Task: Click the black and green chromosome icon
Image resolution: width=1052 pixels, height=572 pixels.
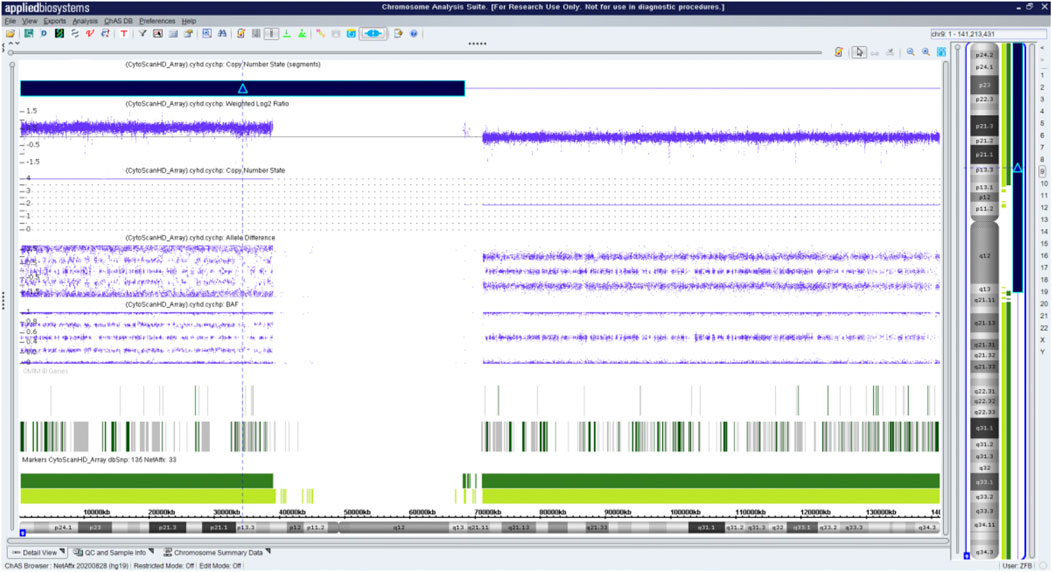Action: point(59,34)
